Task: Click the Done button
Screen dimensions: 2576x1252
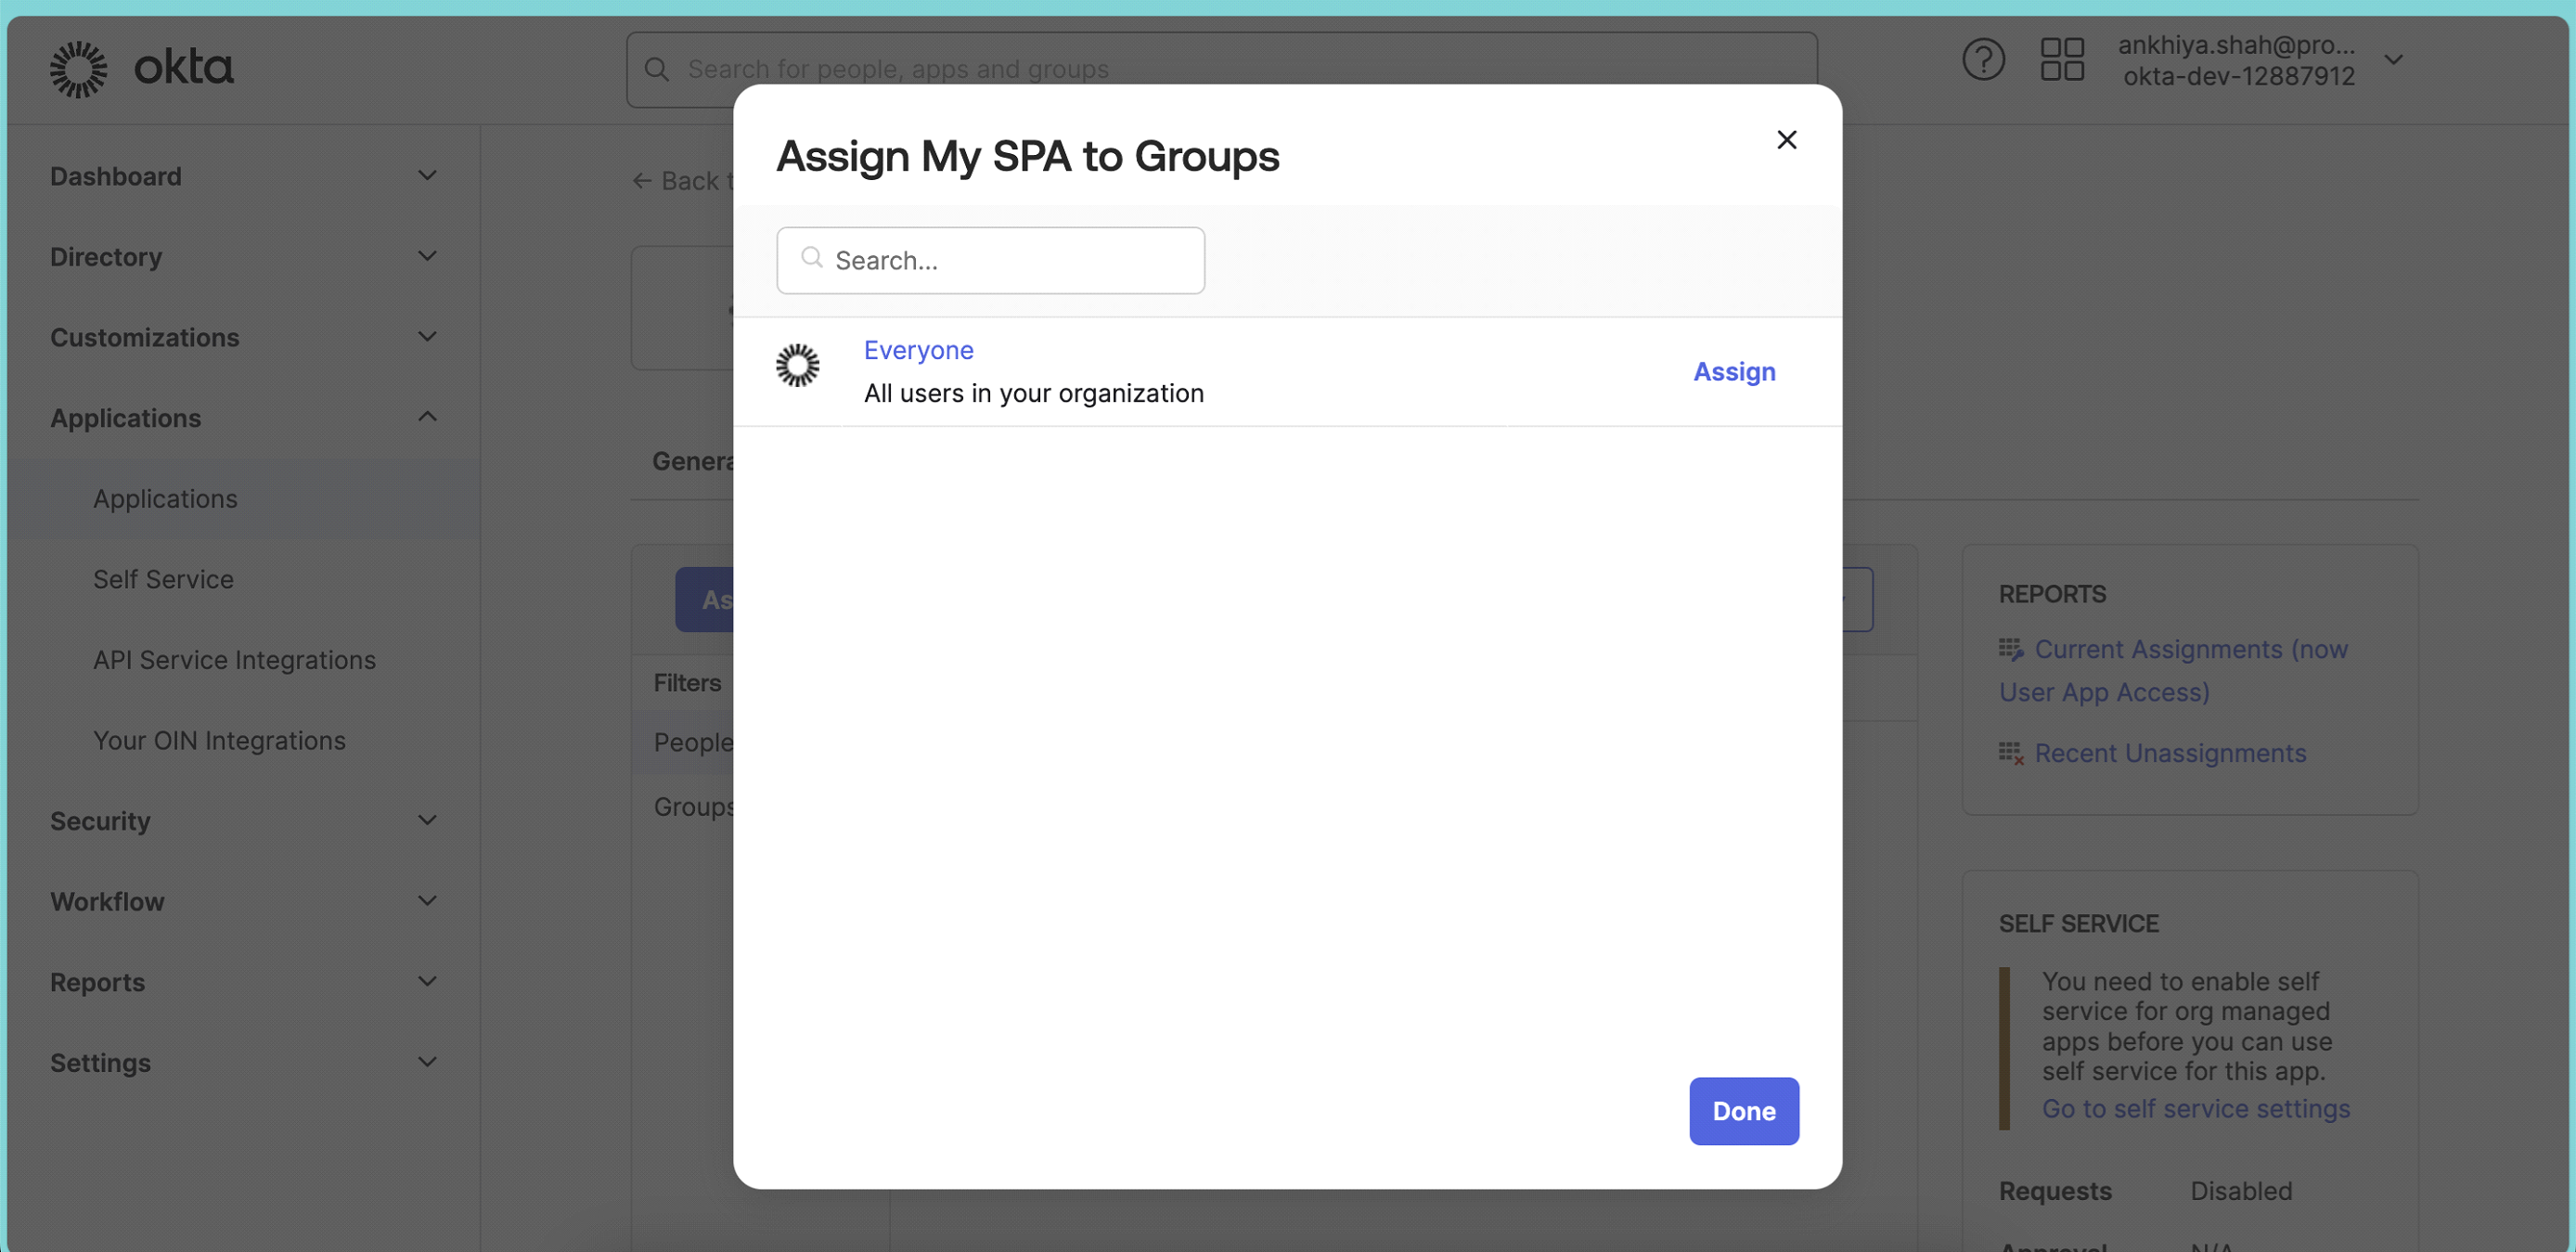Action: 1743,1111
